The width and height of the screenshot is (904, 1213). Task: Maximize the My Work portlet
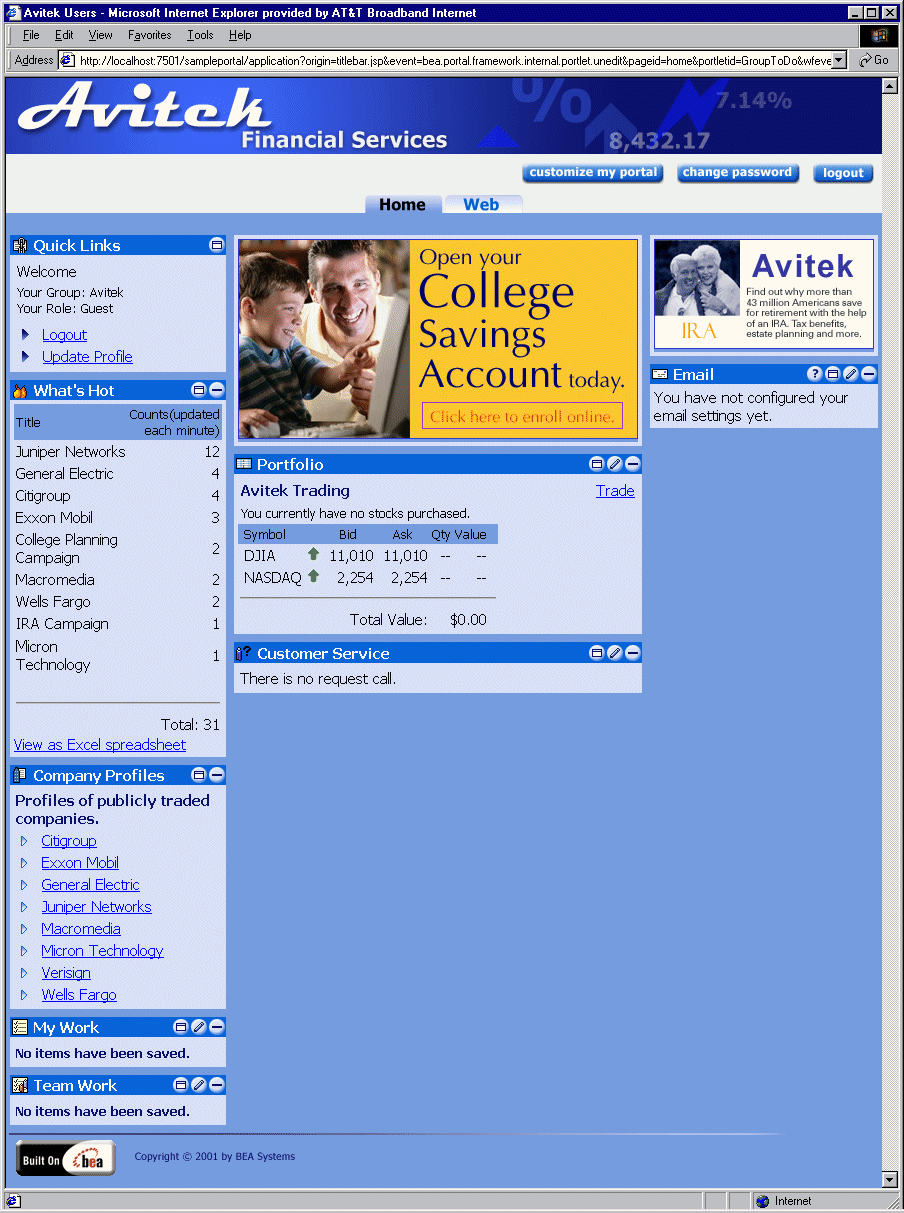coord(181,1027)
